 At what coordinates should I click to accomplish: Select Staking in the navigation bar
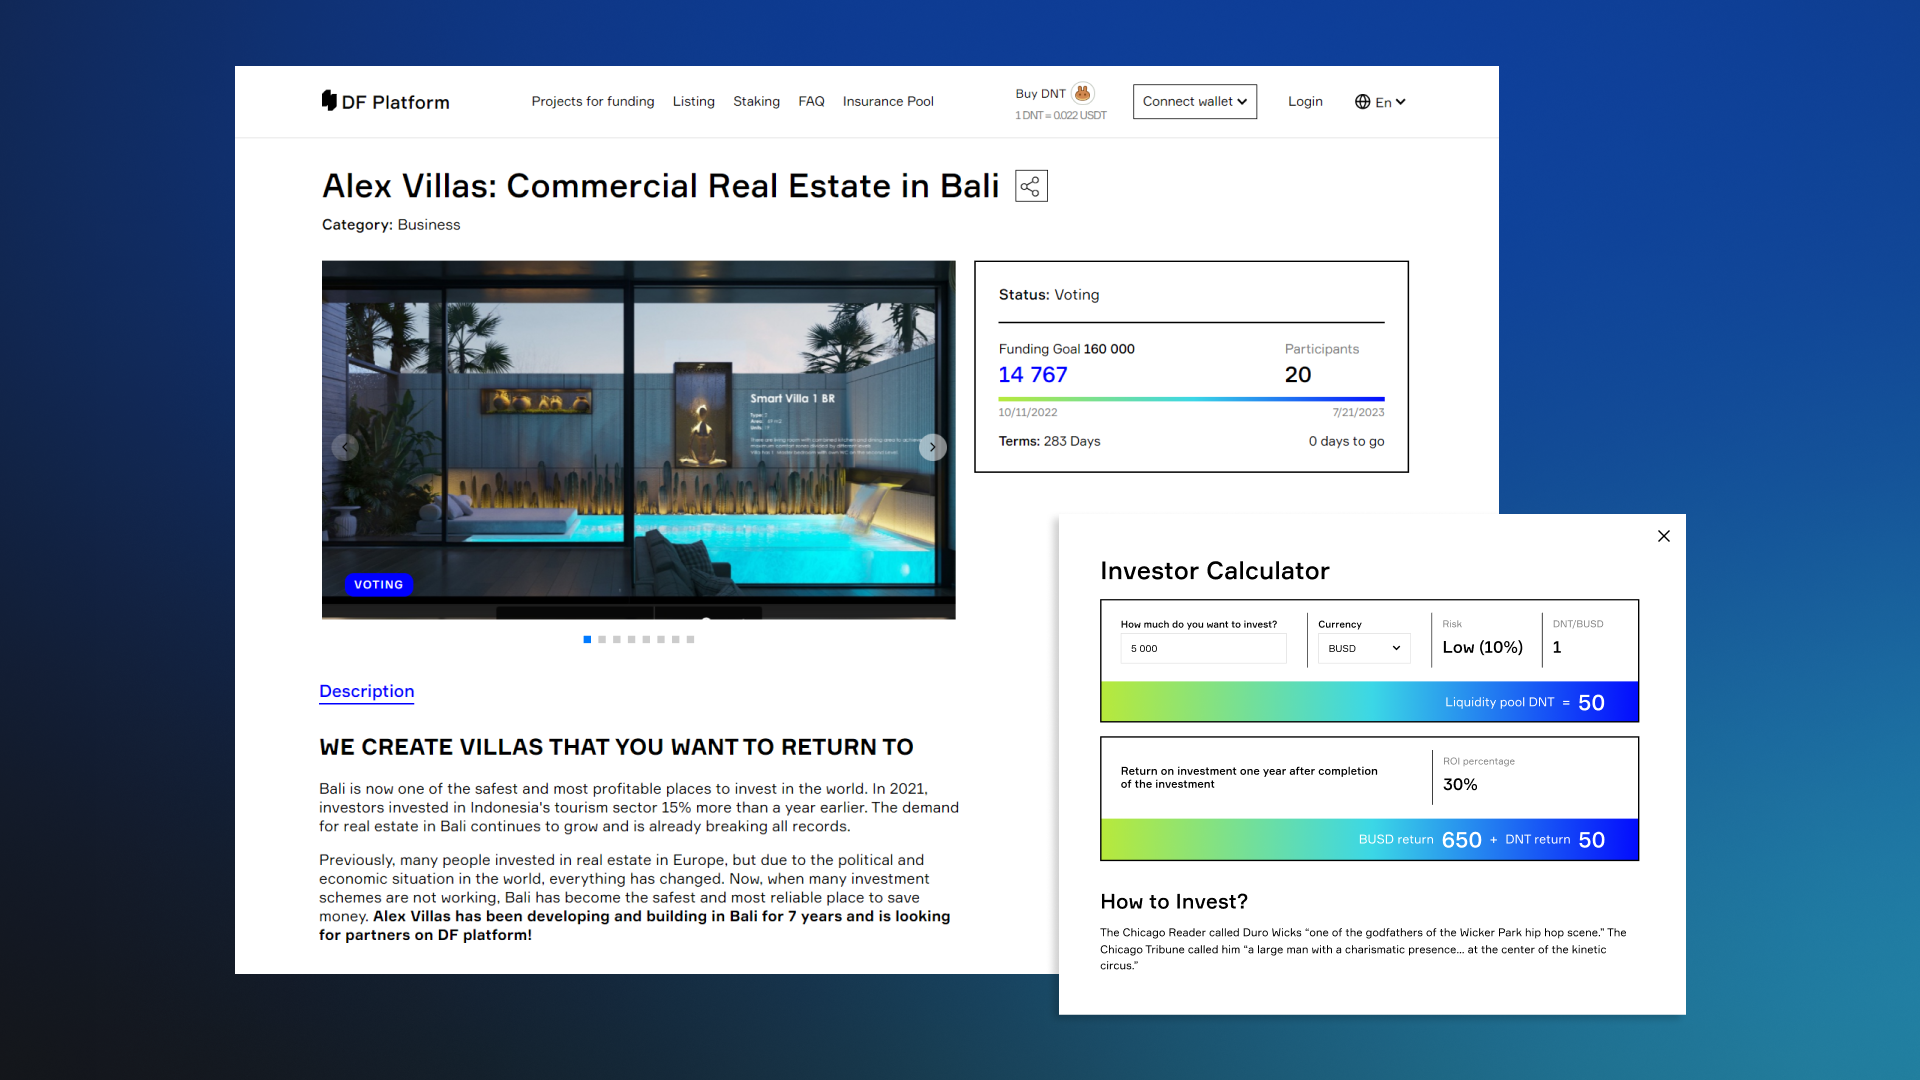click(756, 101)
